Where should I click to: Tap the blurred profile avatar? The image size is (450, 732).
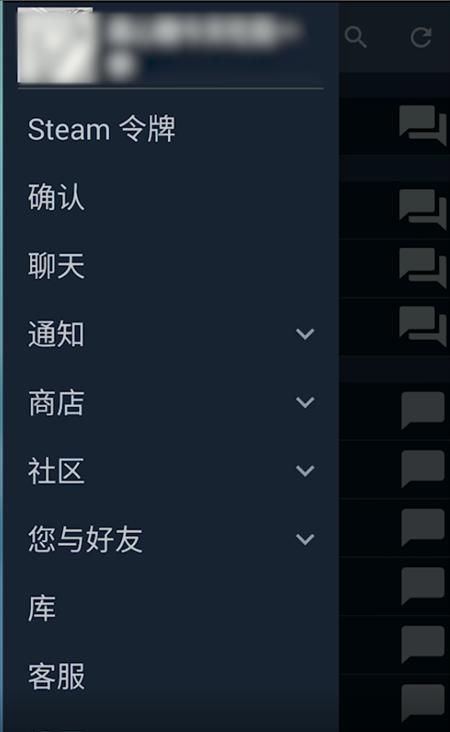click(56, 45)
